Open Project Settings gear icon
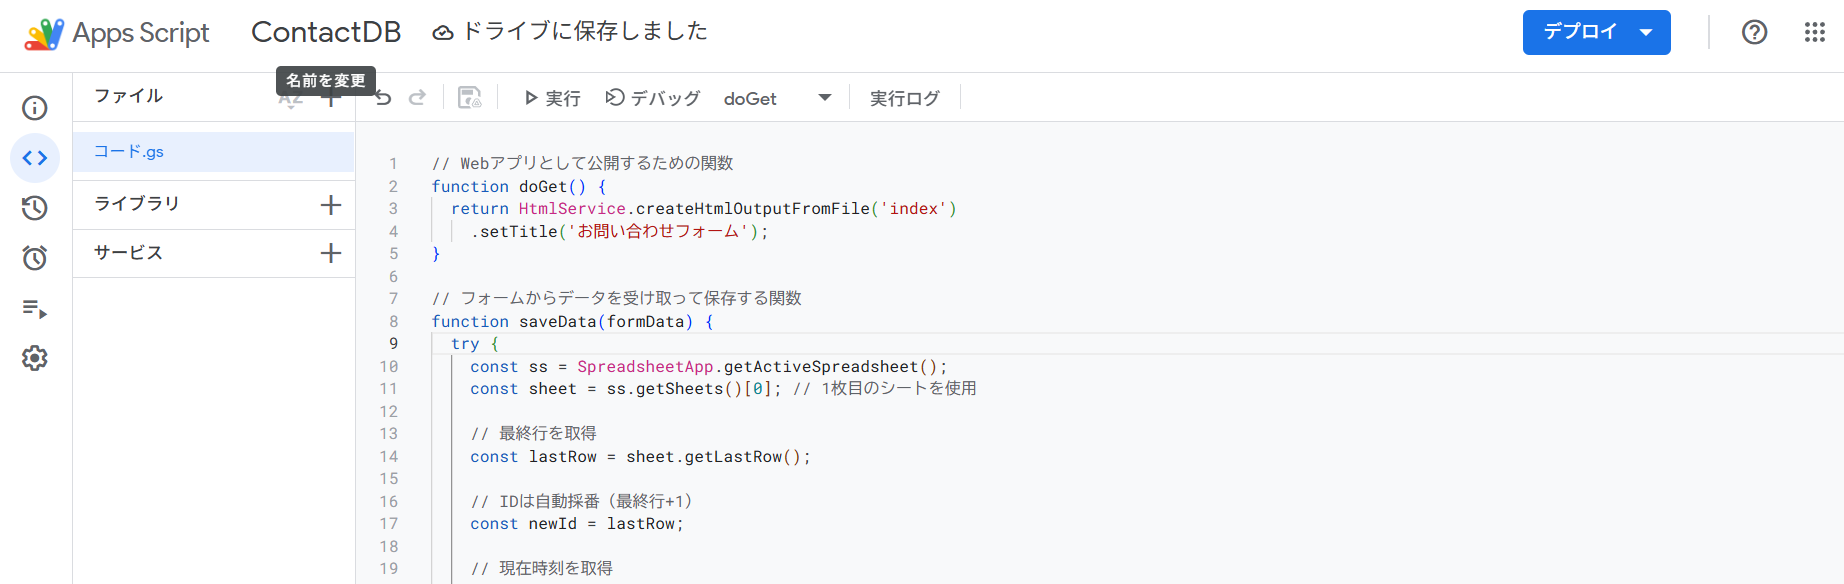1844x584 pixels. pyautogui.click(x=35, y=358)
